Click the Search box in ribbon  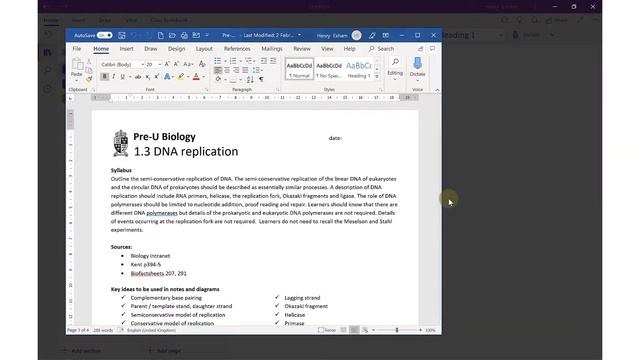(382, 49)
